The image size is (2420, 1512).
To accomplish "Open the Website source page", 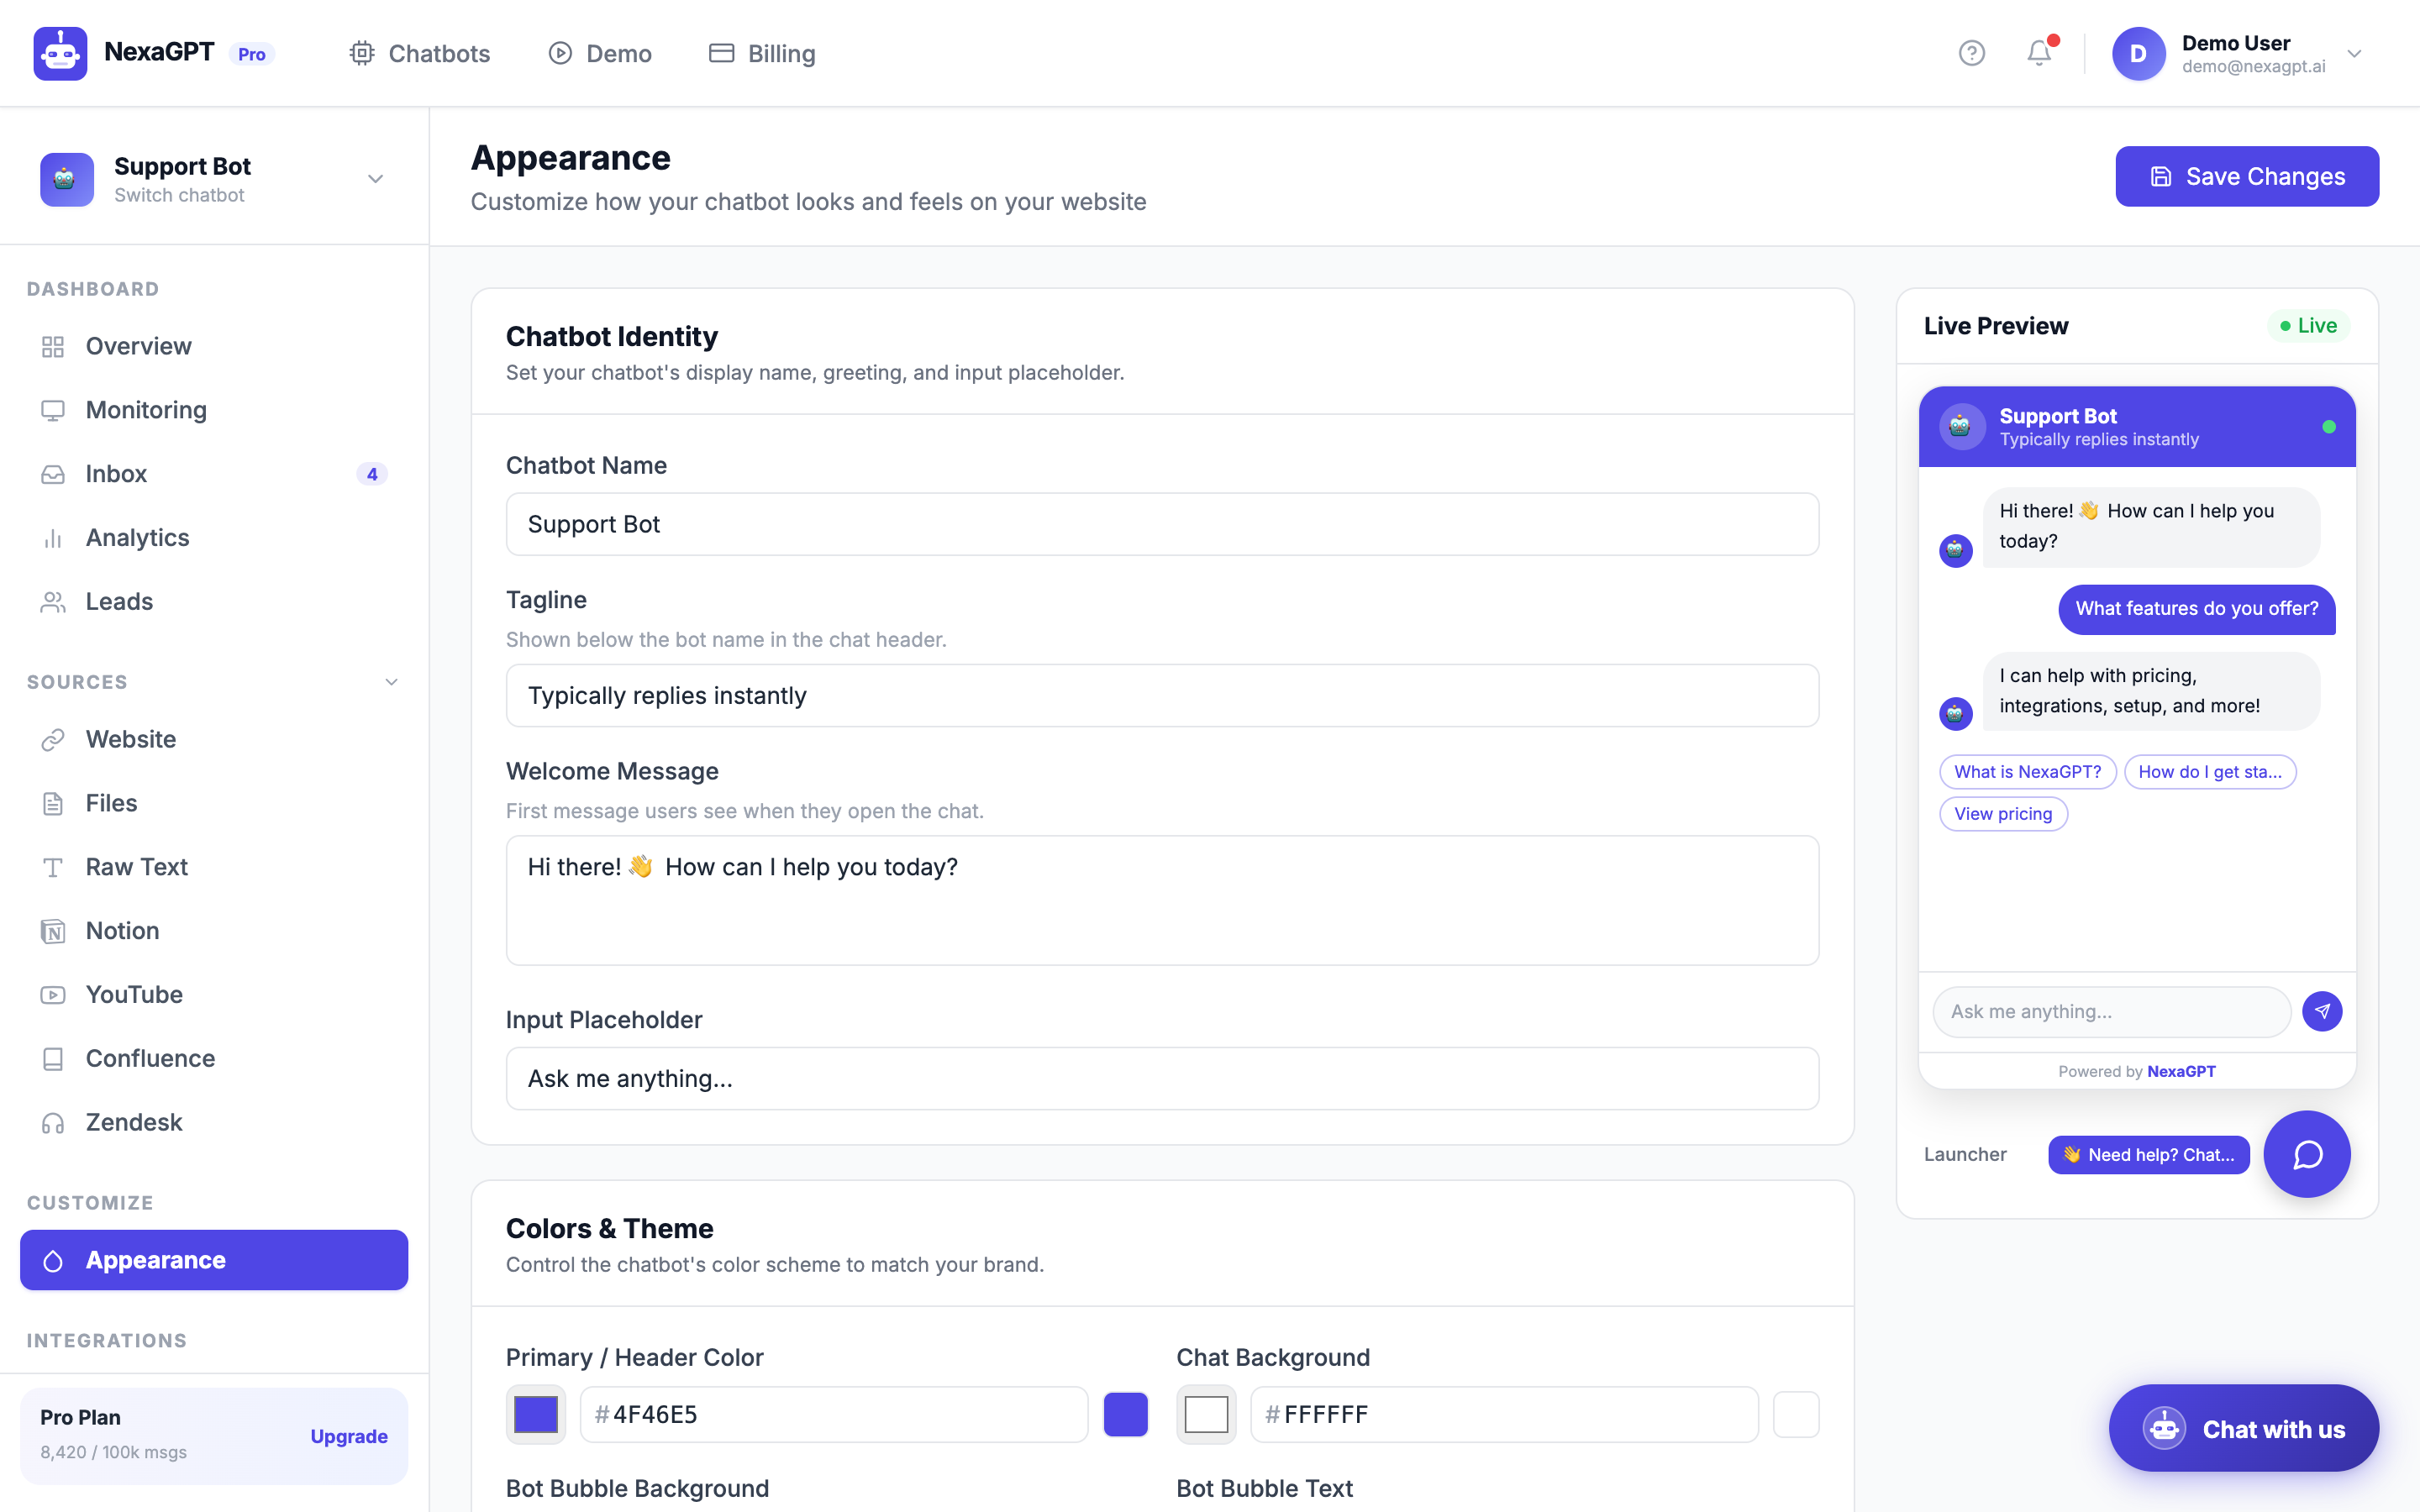I will 214,739.
